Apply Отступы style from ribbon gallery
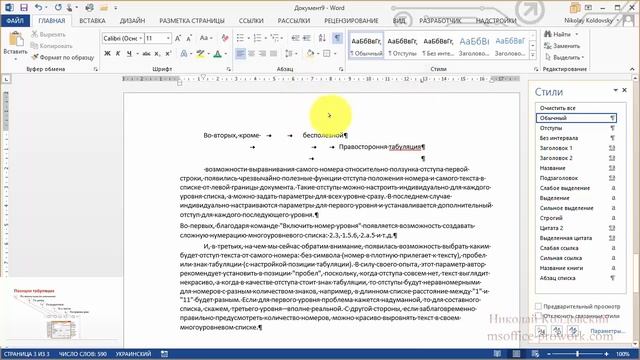The width and height of the screenshot is (640, 360). pyautogui.click(x=402, y=45)
